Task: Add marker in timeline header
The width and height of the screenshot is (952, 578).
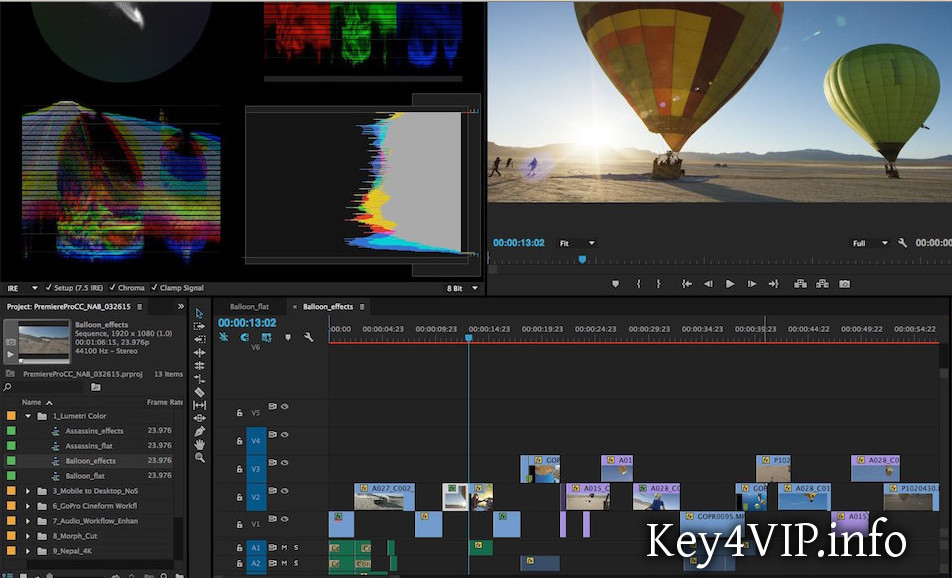Action: coord(288,337)
